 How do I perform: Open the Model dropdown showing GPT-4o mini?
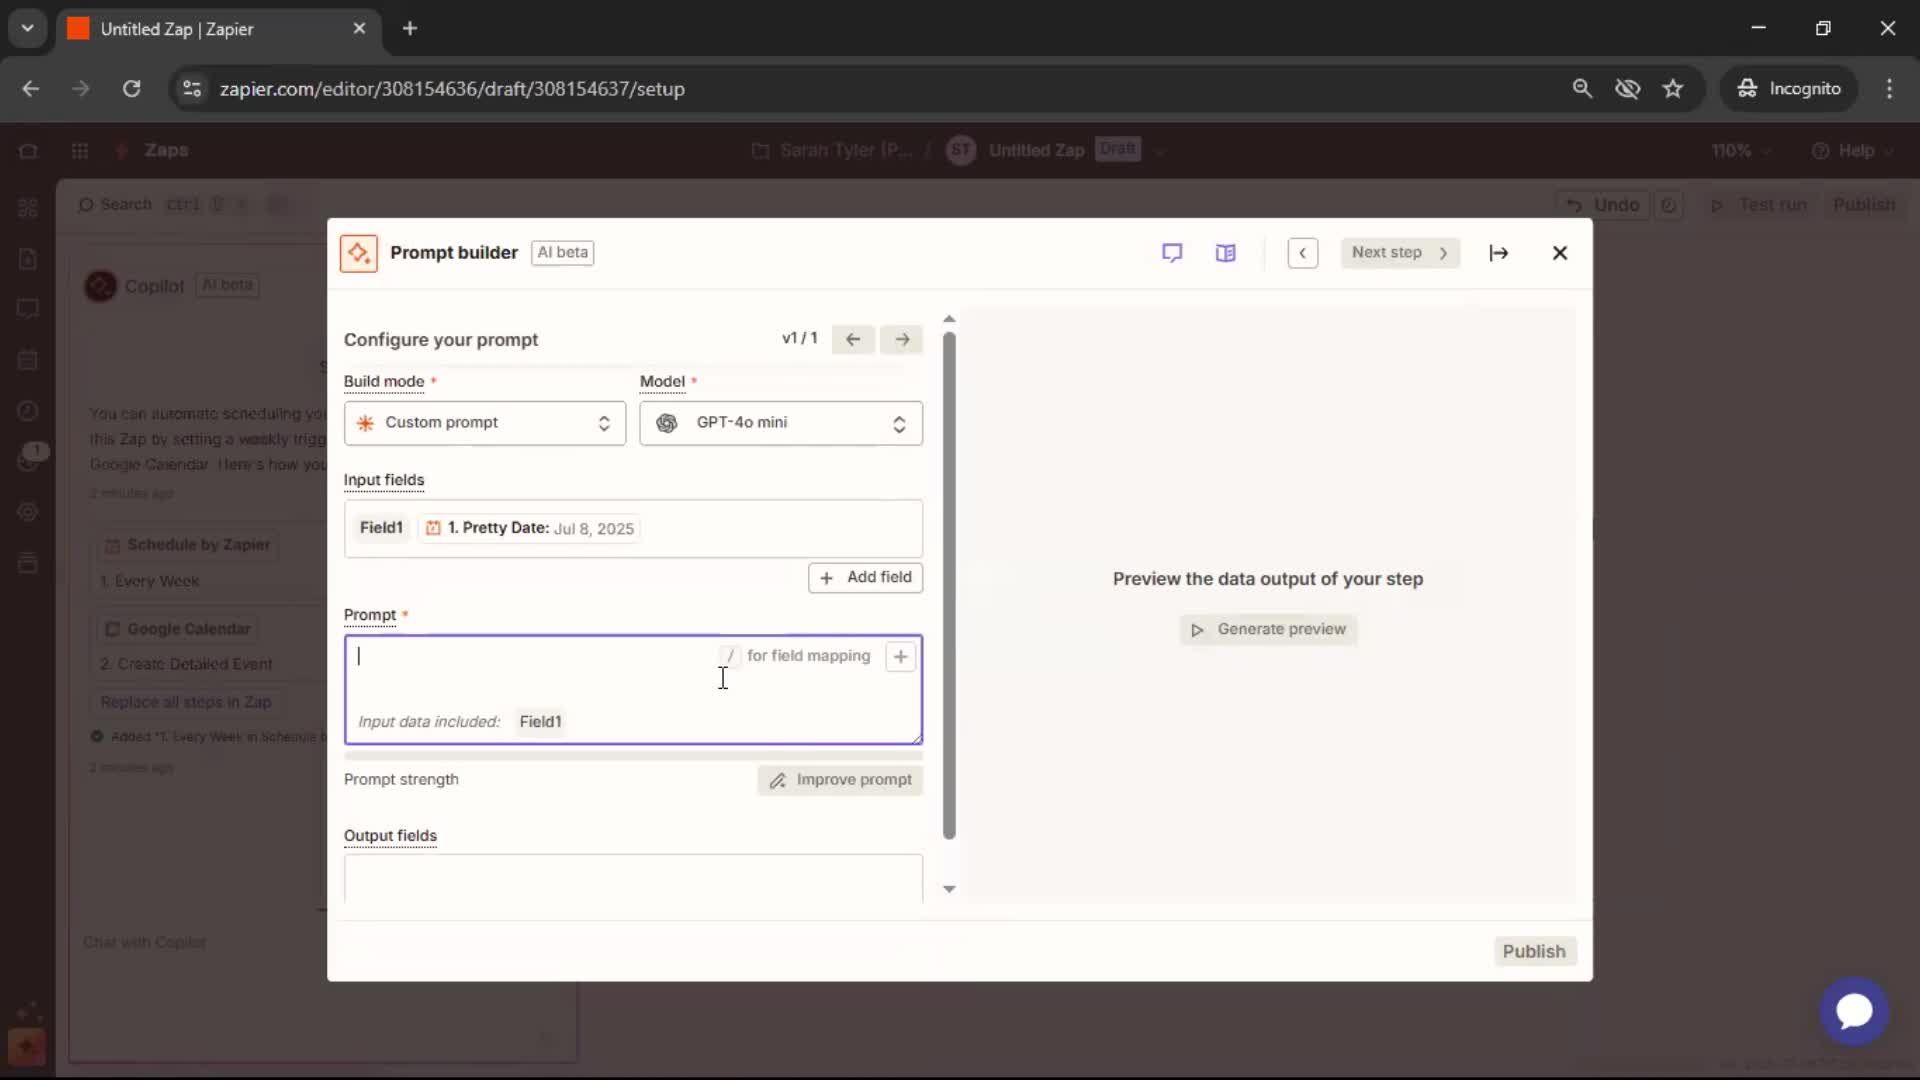[x=781, y=423]
